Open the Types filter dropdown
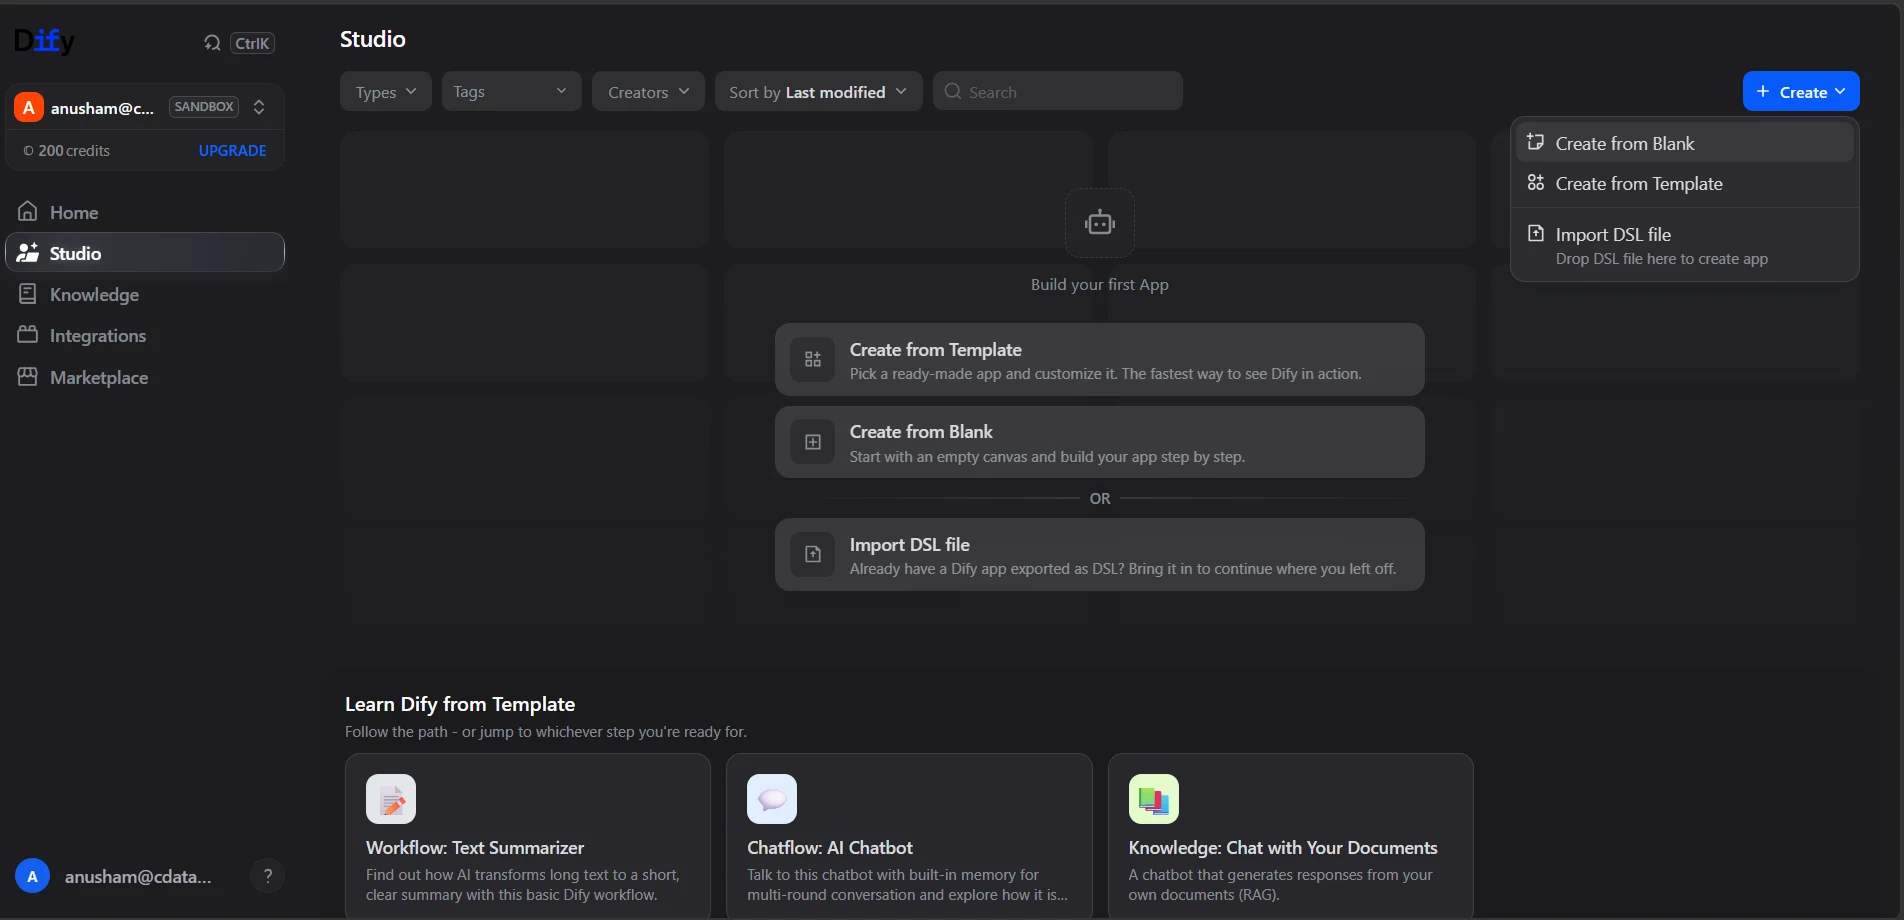Viewport: 1904px width, 920px height. tap(386, 91)
